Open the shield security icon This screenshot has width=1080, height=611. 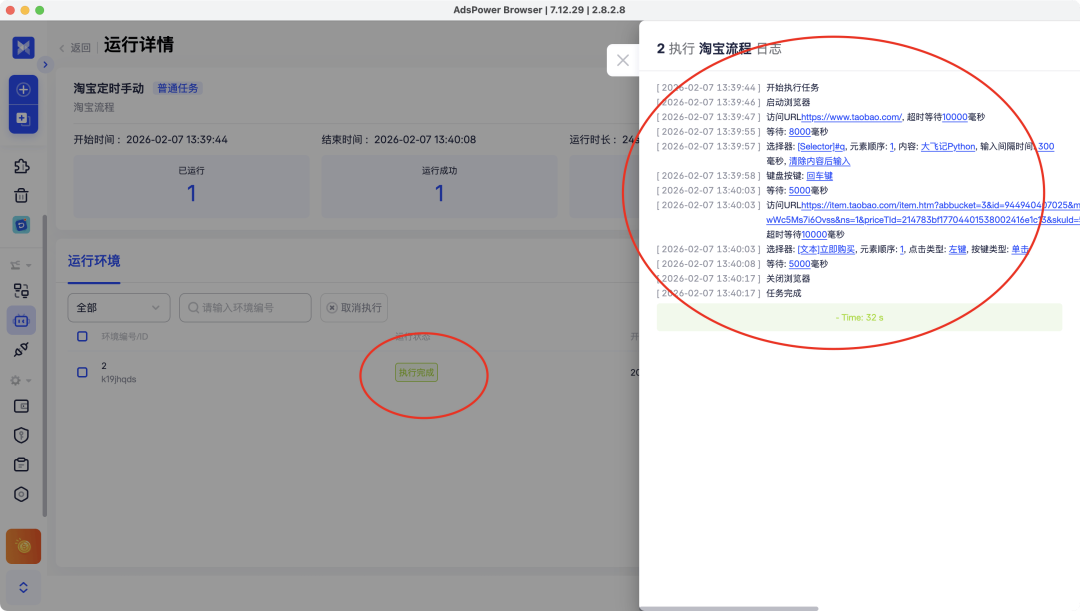tap(21, 435)
